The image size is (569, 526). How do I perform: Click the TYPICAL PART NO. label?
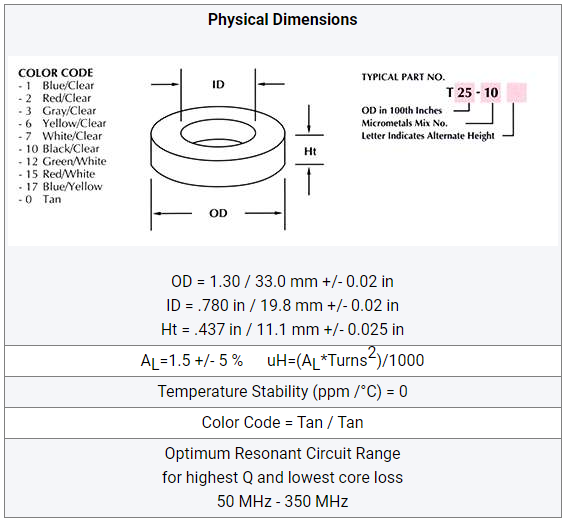point(403,77)
